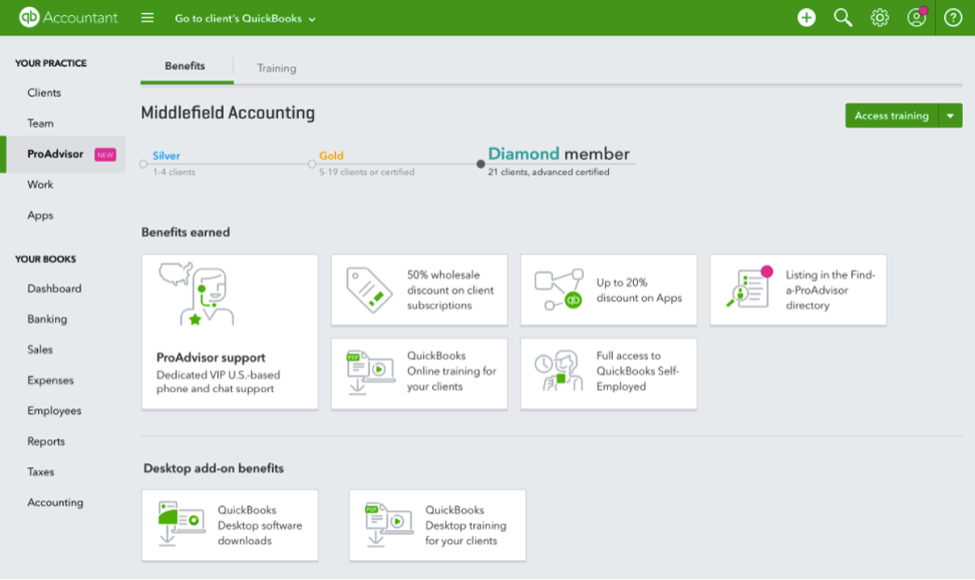Click the Gold tier marker
975x580 pixels.
(312, 164)
